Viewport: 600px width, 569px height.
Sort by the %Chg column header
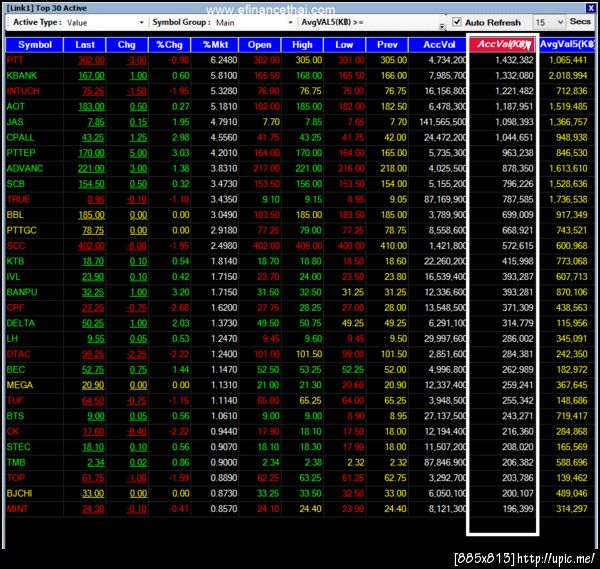pyautogui.click(x=169, y=45)
